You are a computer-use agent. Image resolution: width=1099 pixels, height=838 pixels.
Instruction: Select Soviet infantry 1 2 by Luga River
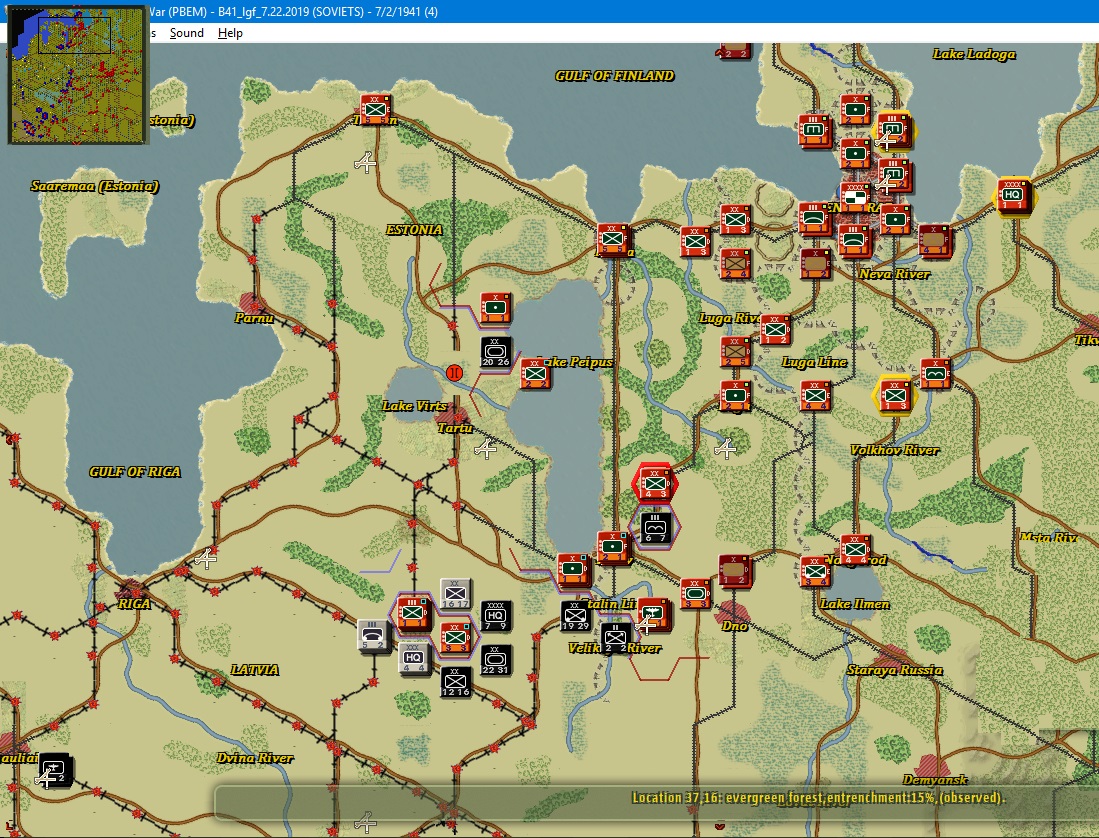(775, 330)
